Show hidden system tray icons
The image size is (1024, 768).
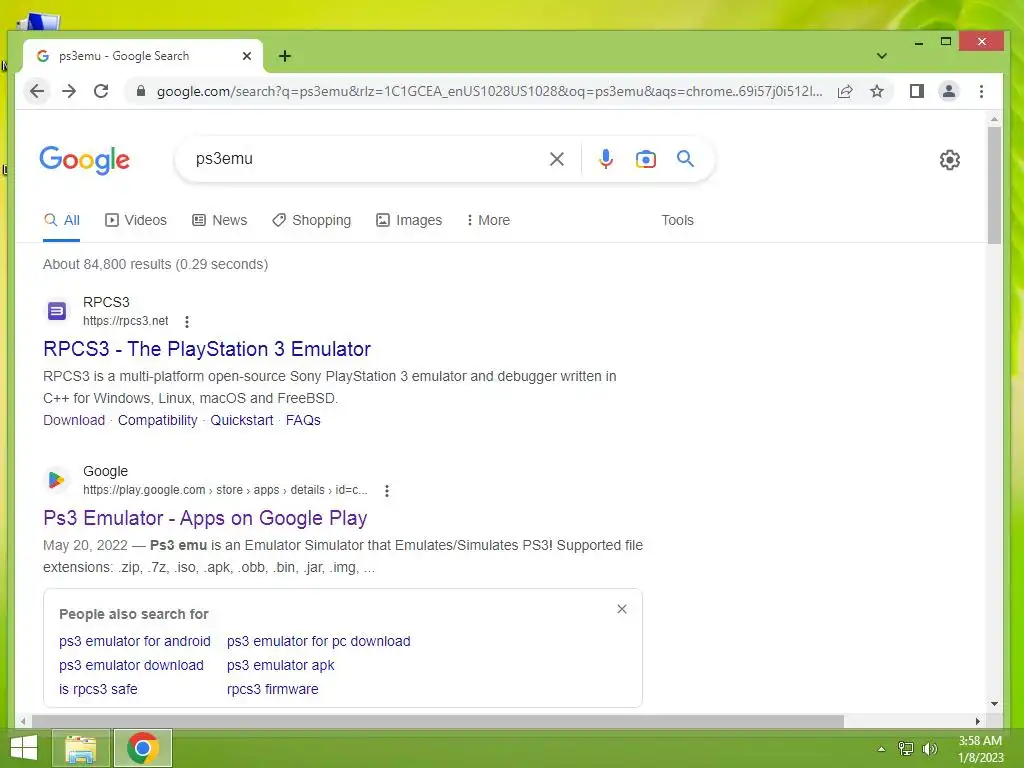[881, 749]
